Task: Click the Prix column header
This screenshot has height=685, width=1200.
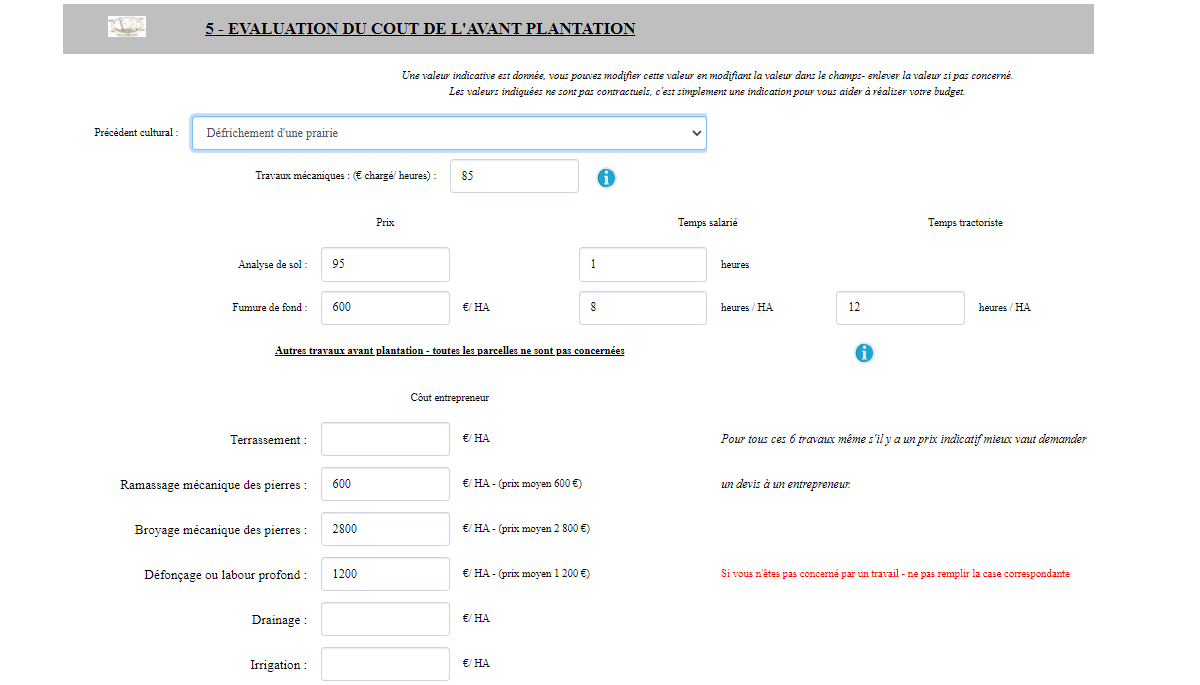Action: (x=385, y=223)
